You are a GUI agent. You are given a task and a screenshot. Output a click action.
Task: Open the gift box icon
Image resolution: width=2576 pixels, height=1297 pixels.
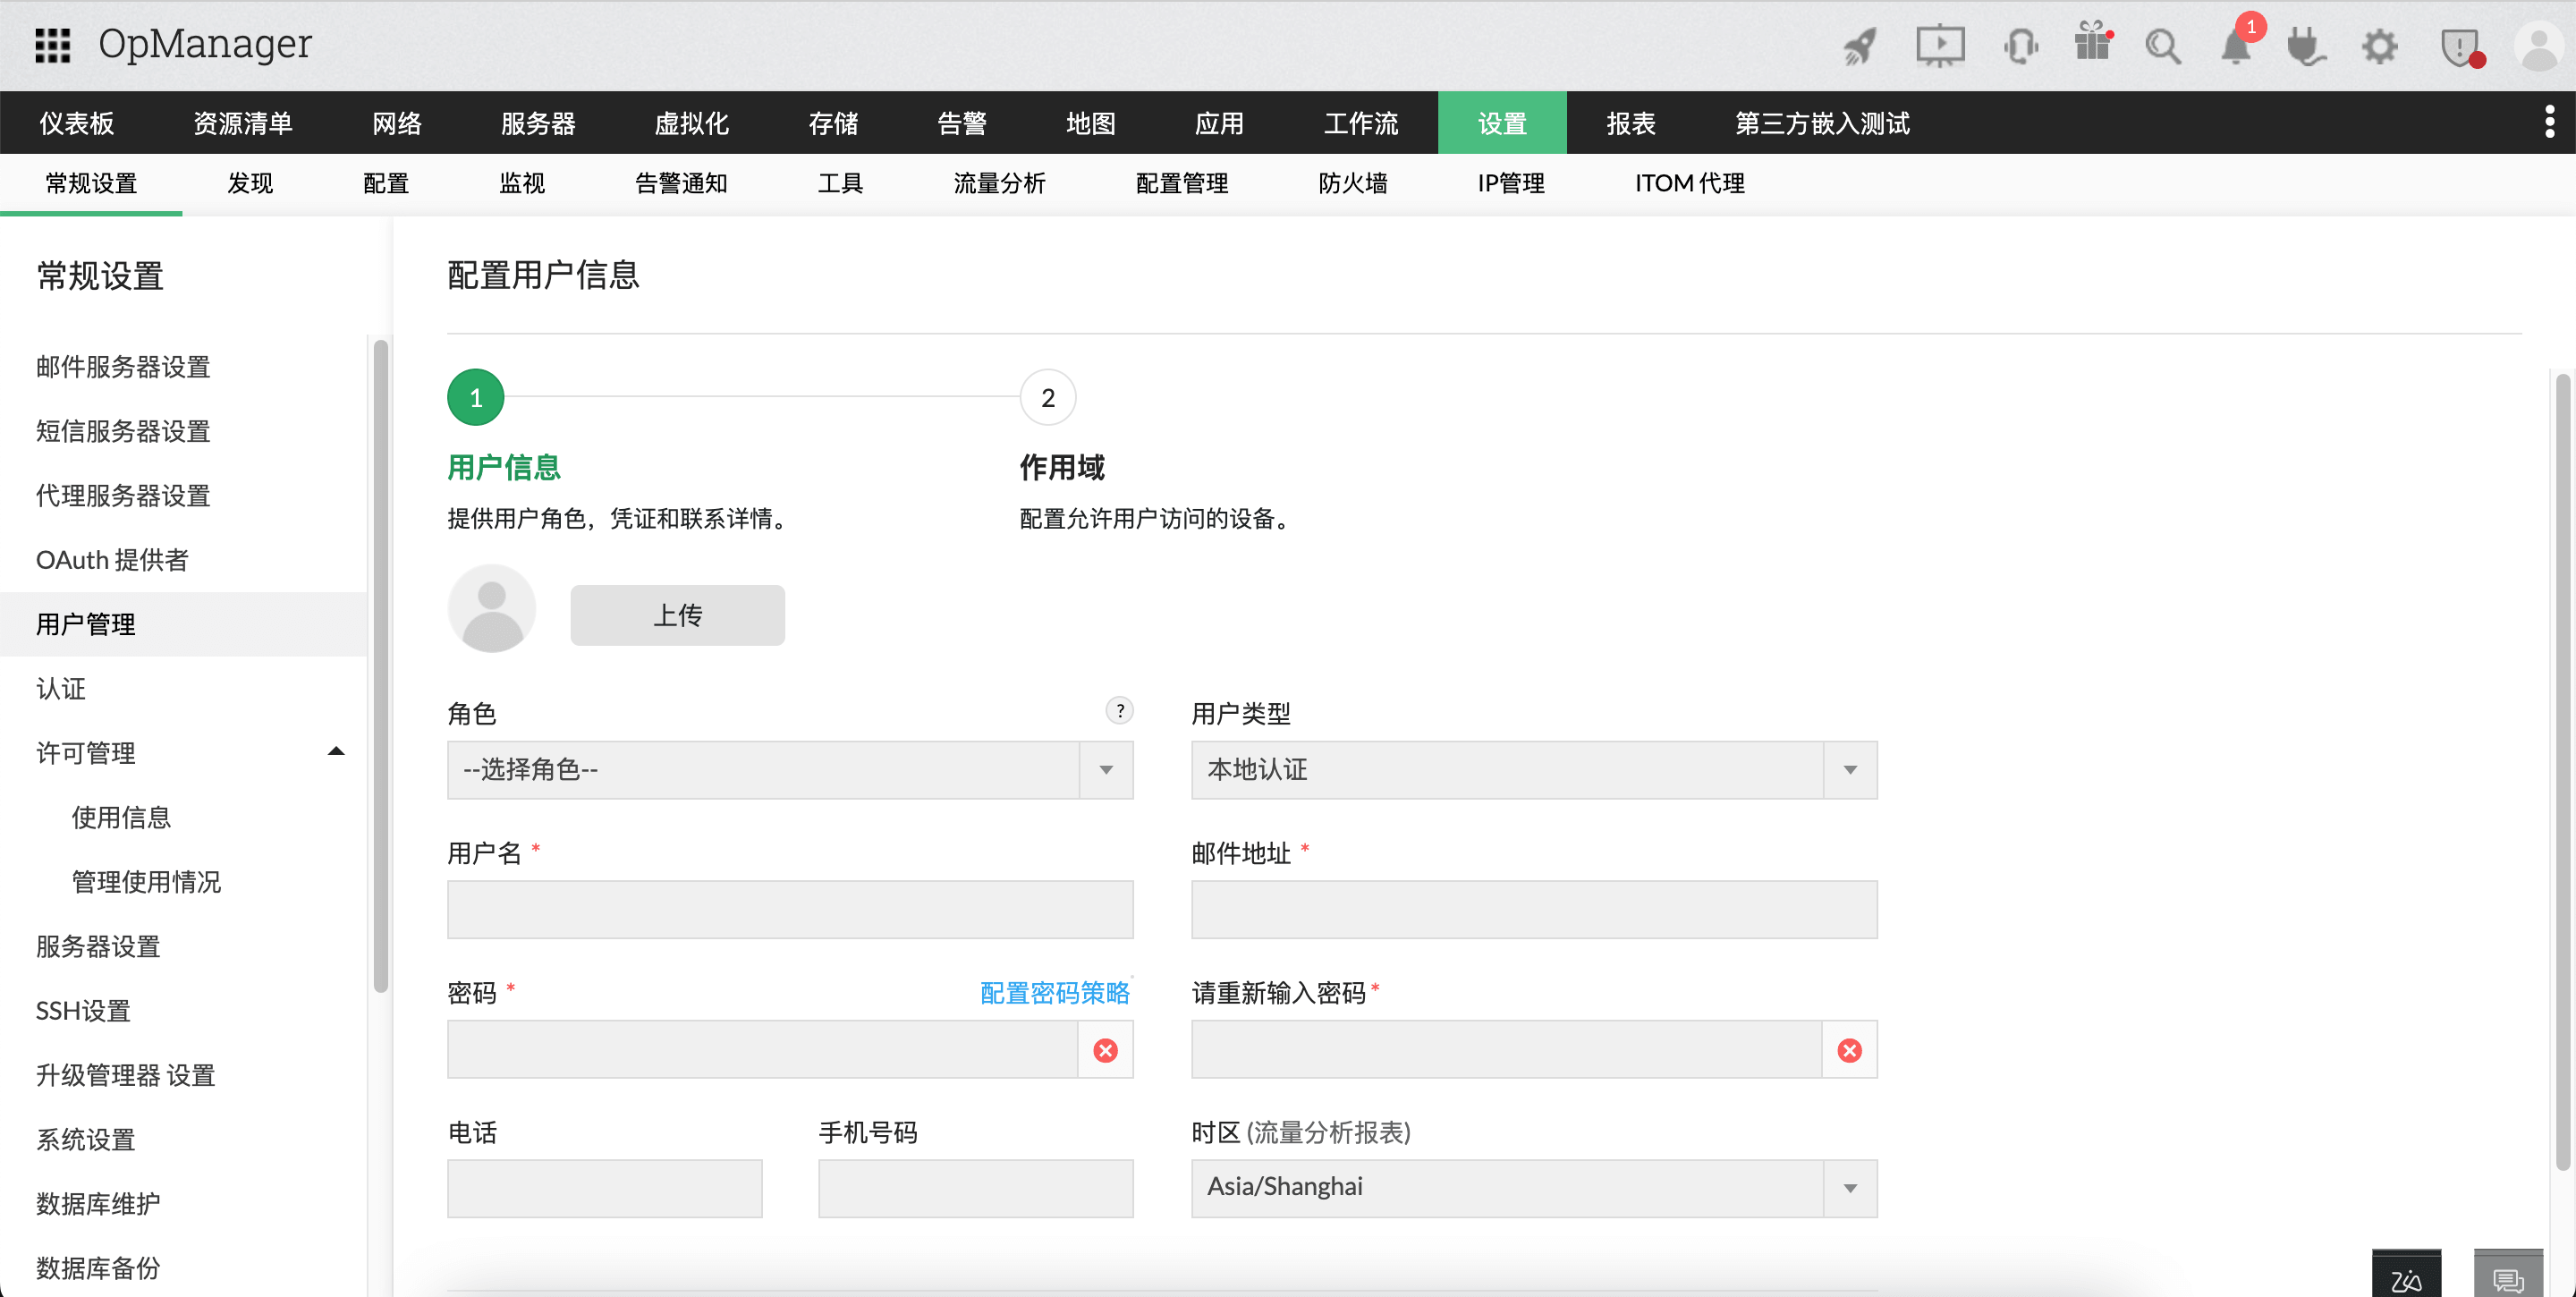tap(2092, 44)
